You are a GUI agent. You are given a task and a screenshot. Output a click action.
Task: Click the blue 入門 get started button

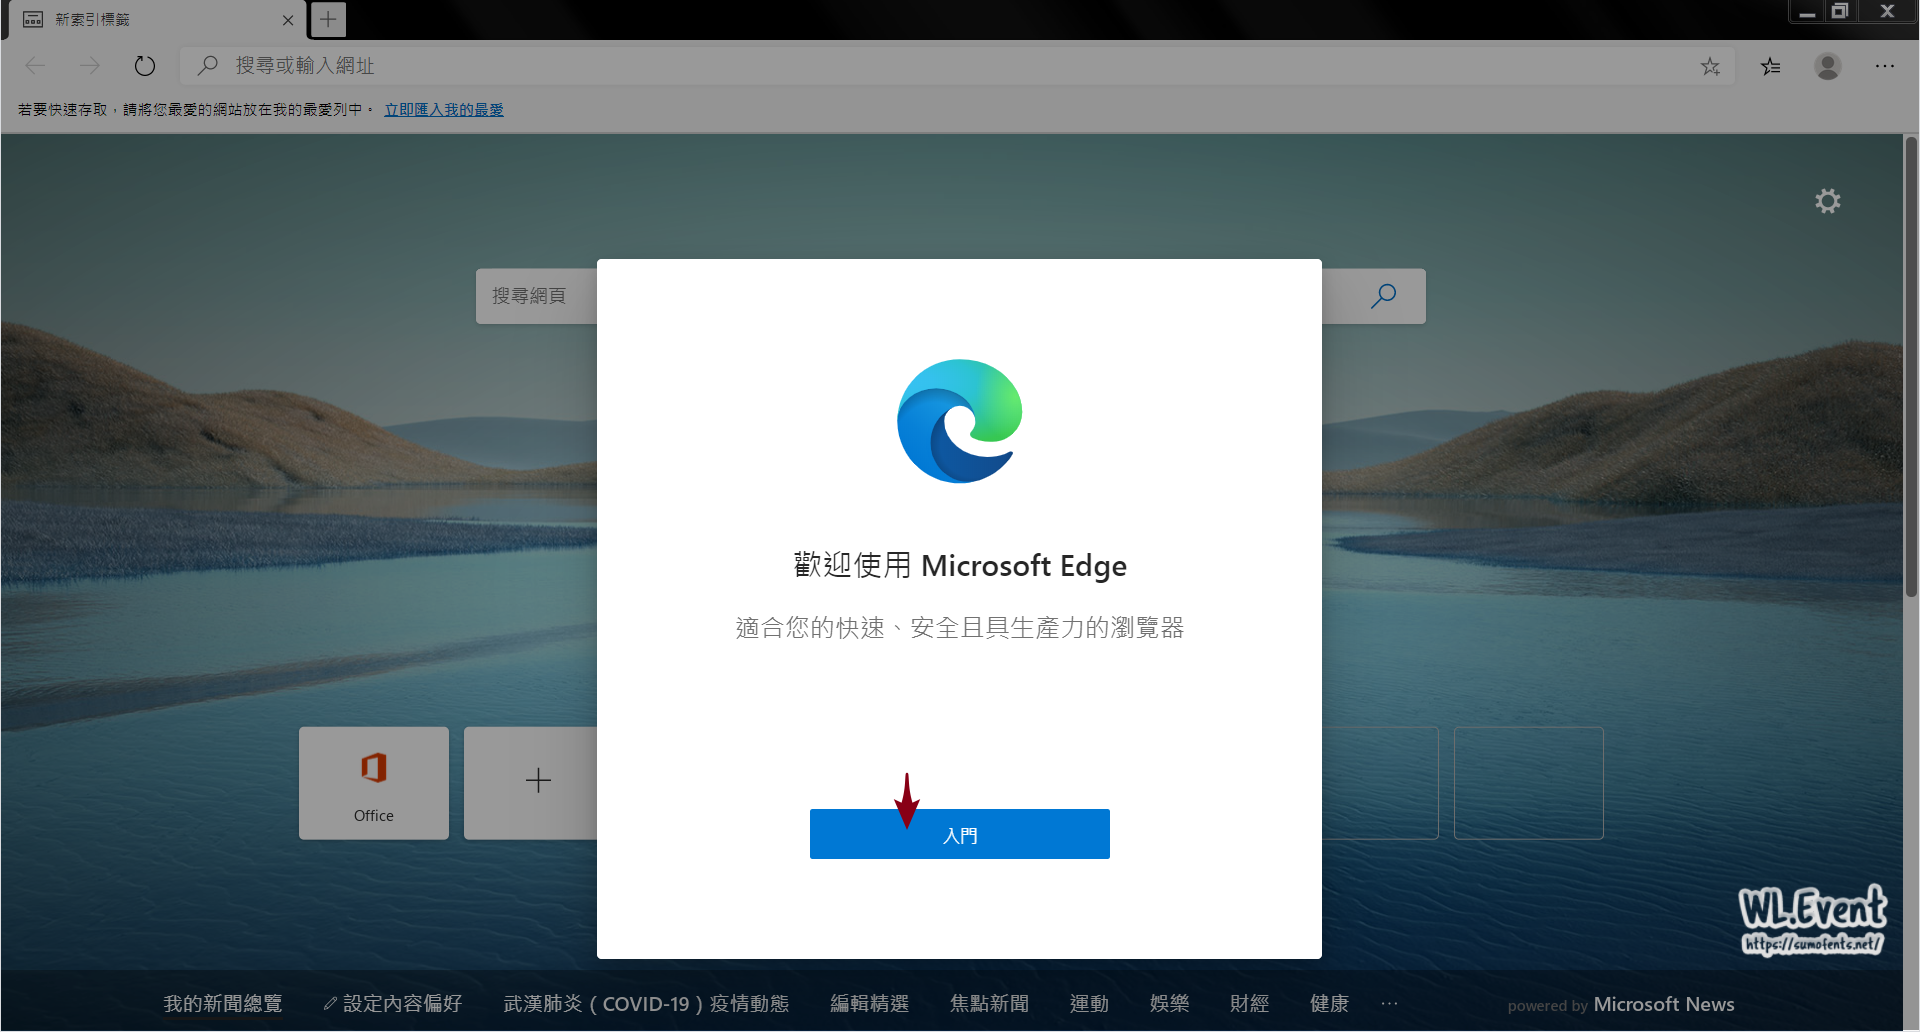[x=959, y=834]
